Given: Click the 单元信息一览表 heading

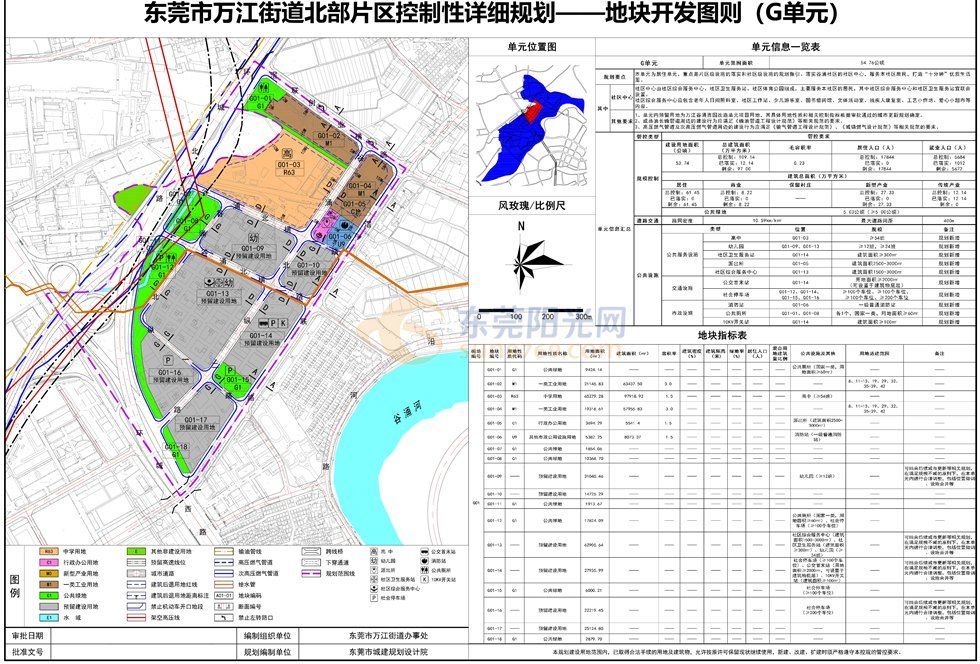Looking at the screenshot, I should pyautogui.click(x=786, y=47).
